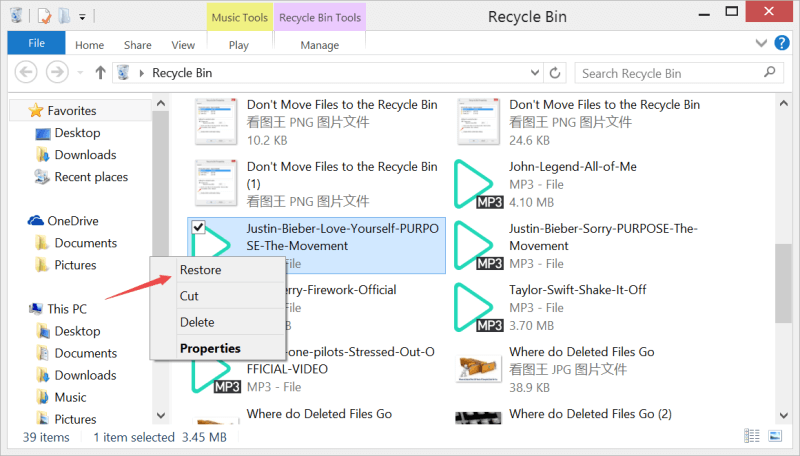
Task: Click the Properties quick access toolbar icon
Action: pos(44,16)
